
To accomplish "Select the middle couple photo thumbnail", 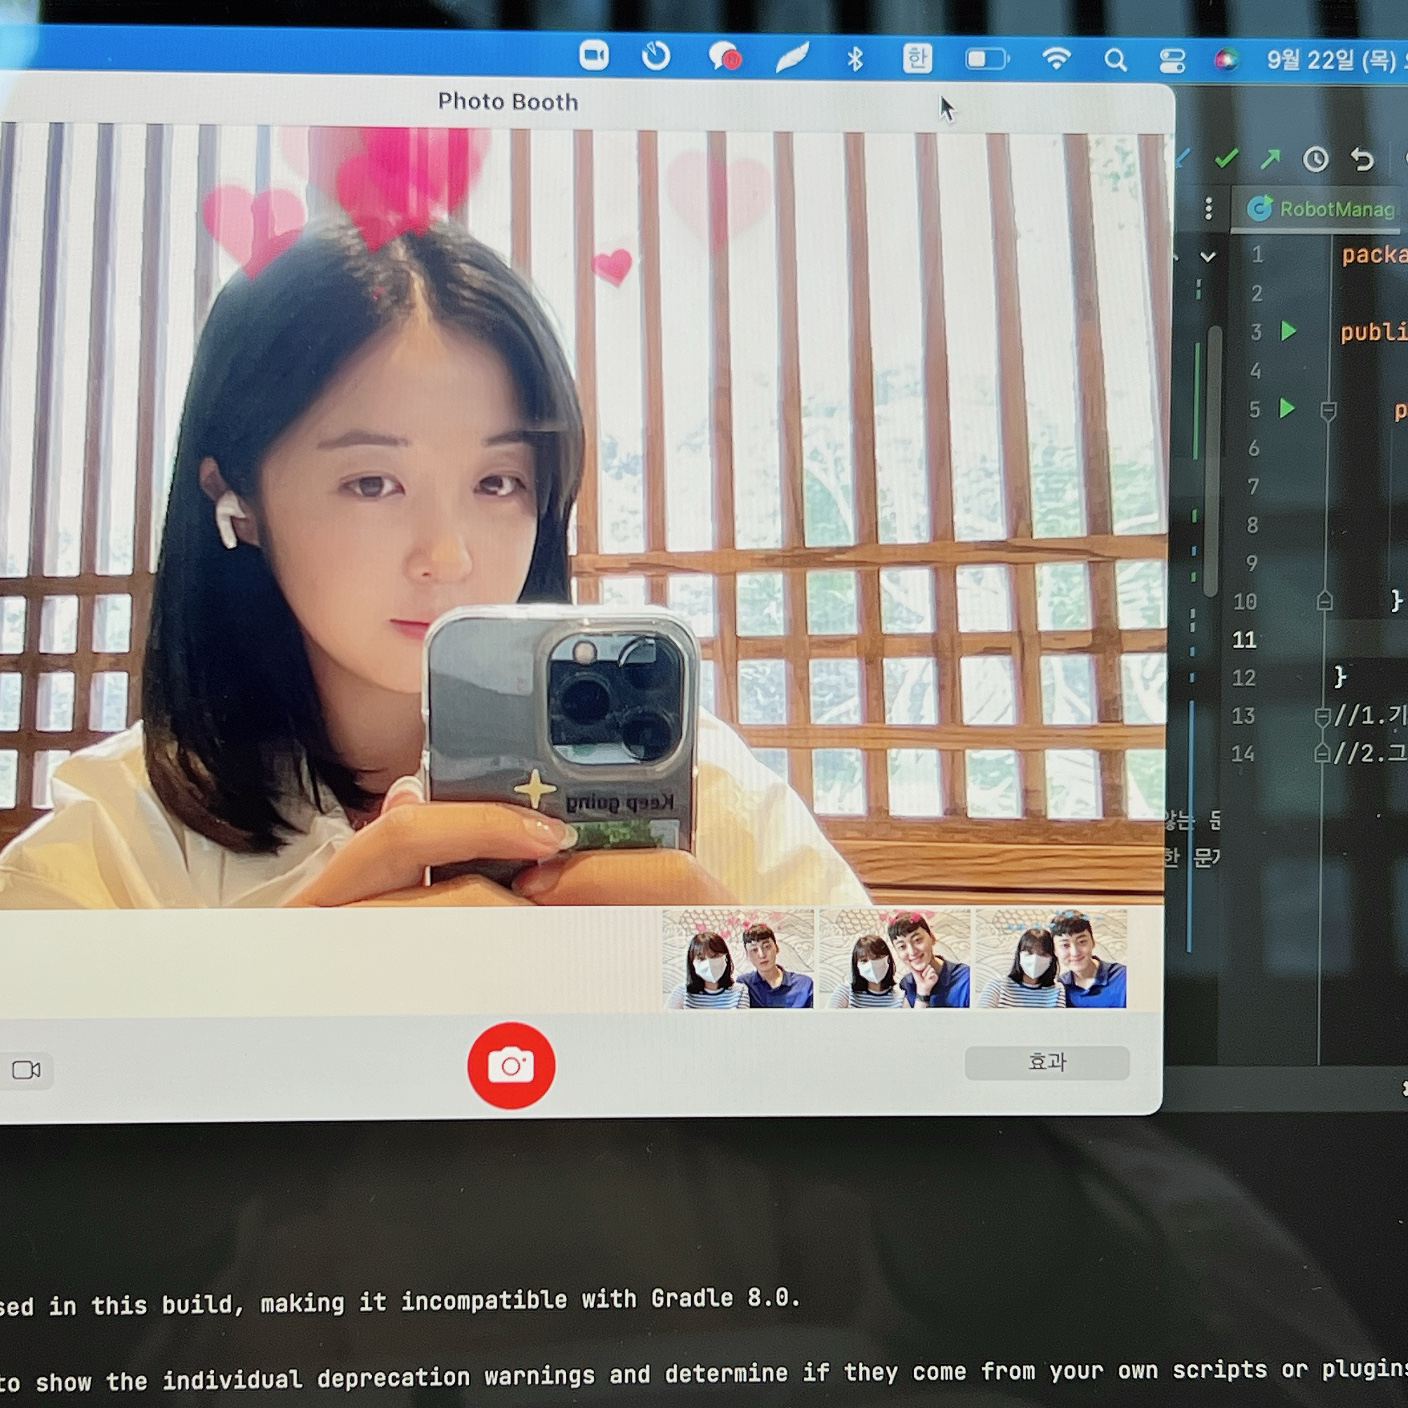I will pos(894,958).
